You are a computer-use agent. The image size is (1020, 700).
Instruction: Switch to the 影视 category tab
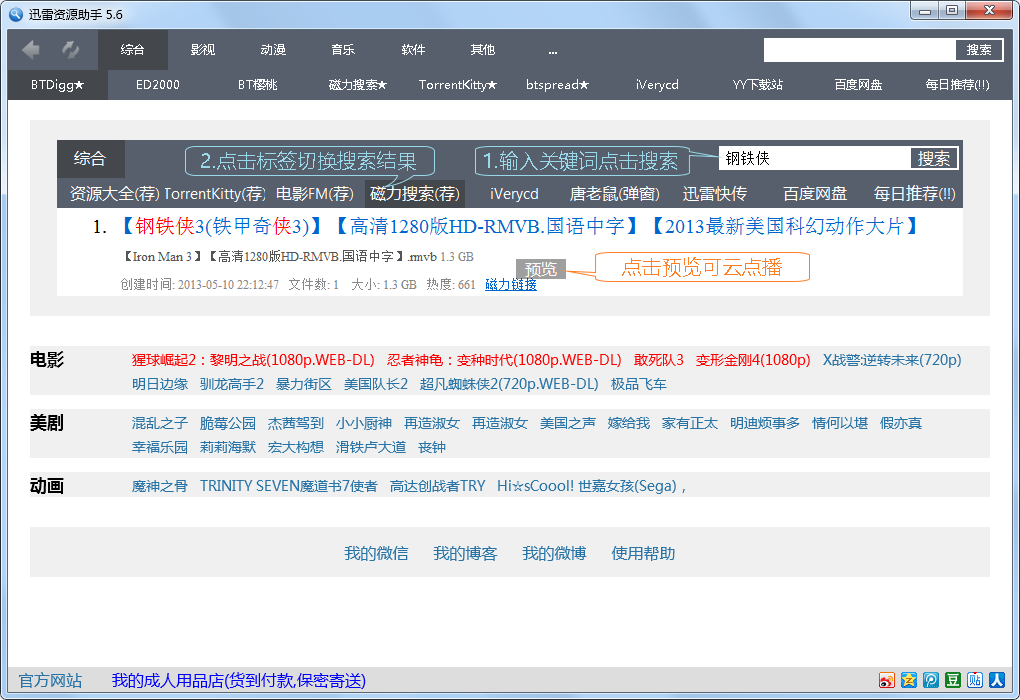pyautogui.click(x=202, y=49)
